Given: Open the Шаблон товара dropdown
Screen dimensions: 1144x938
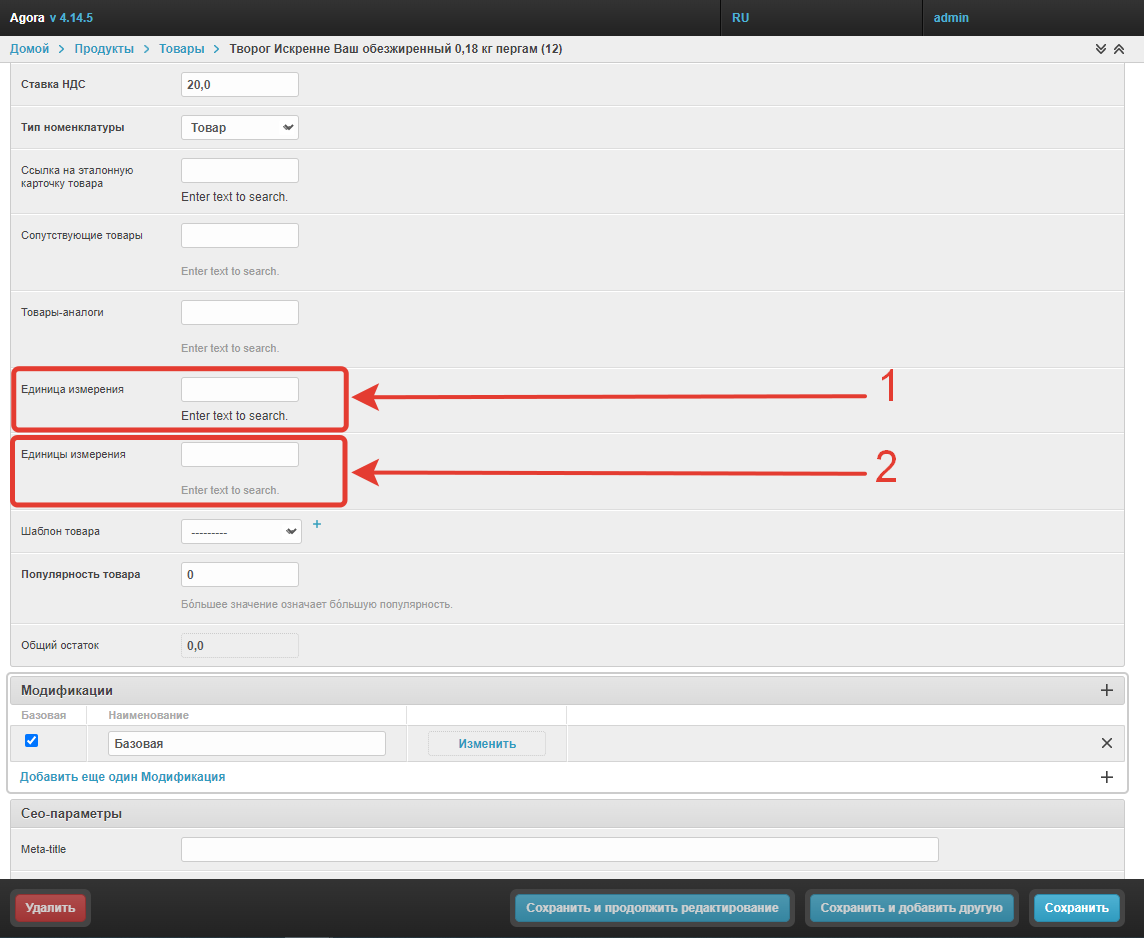Looking at the screenshot, I should coord(241,532).
